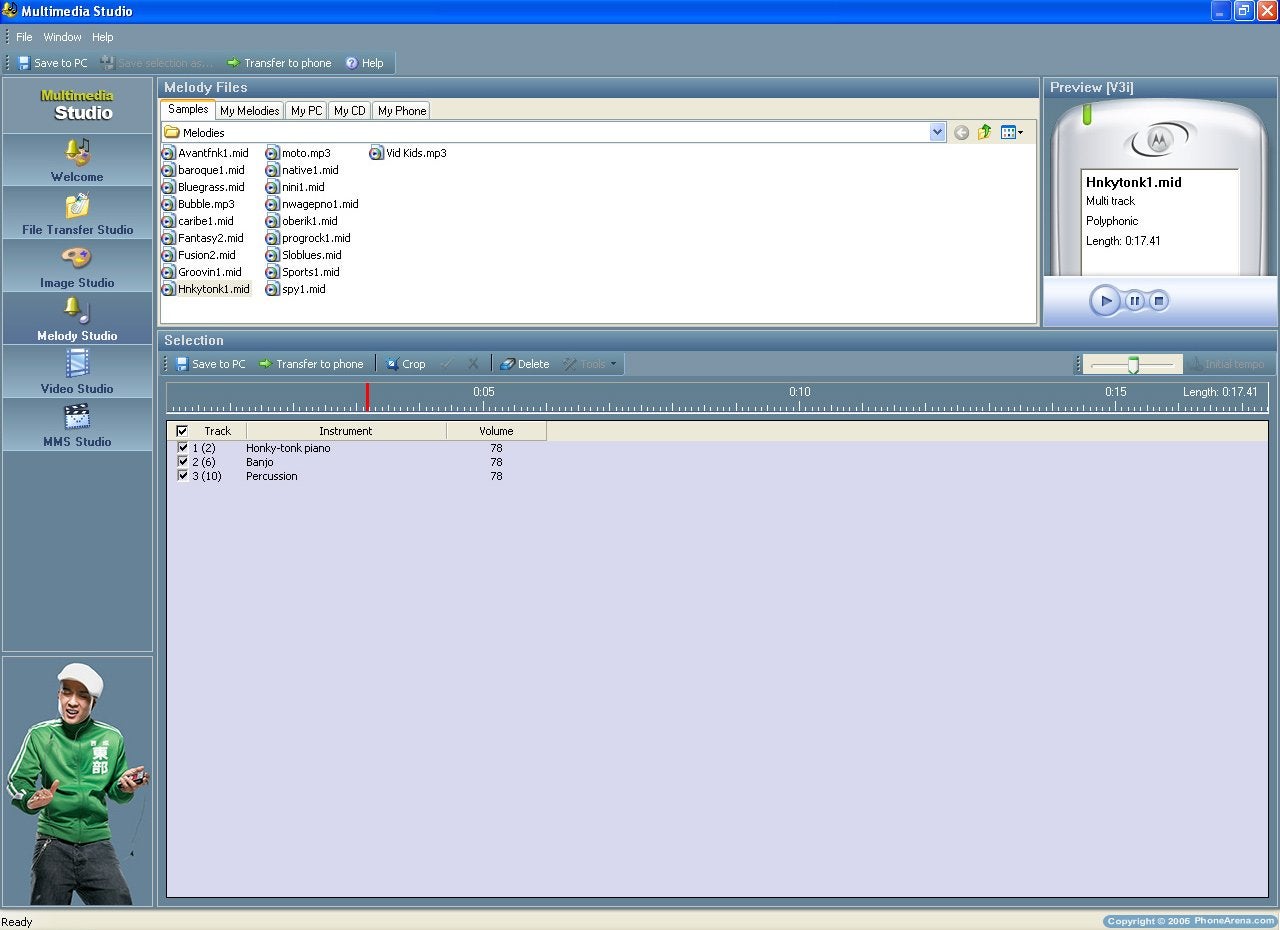Switch to the My PC tab
This screenshot has width=1280, height=930.
coord(307,111)
